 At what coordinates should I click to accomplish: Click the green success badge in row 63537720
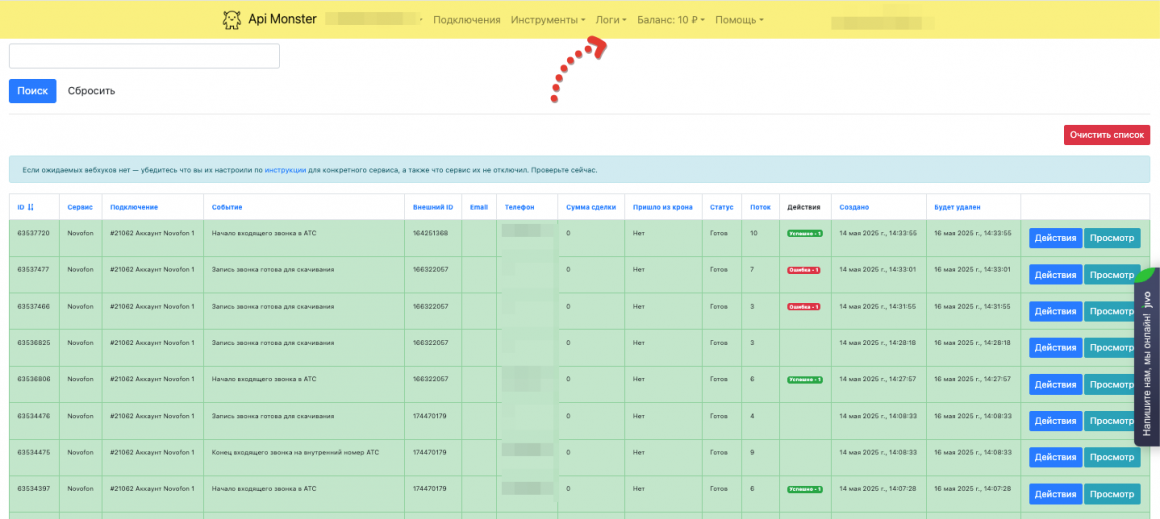point(803,233)
